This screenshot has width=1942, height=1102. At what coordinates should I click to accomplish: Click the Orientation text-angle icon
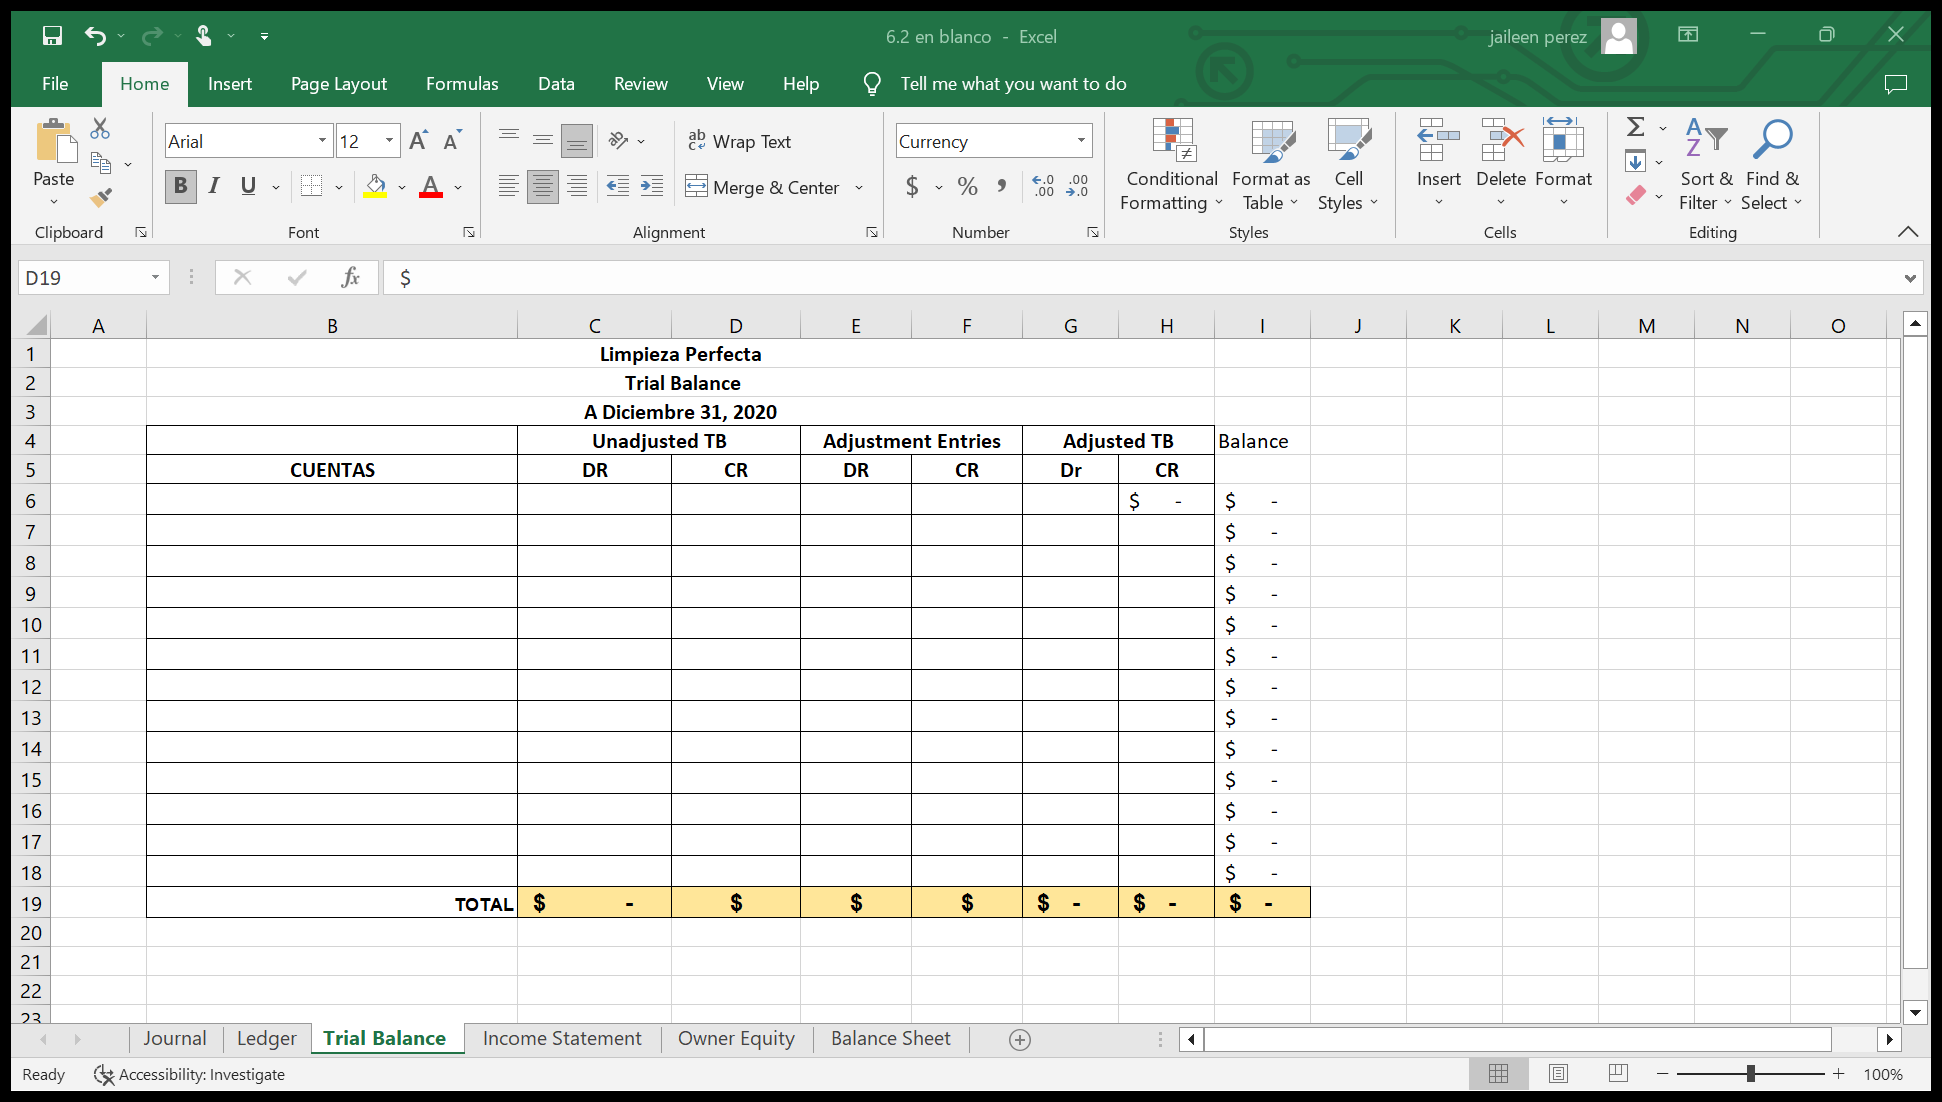[618, 141]
